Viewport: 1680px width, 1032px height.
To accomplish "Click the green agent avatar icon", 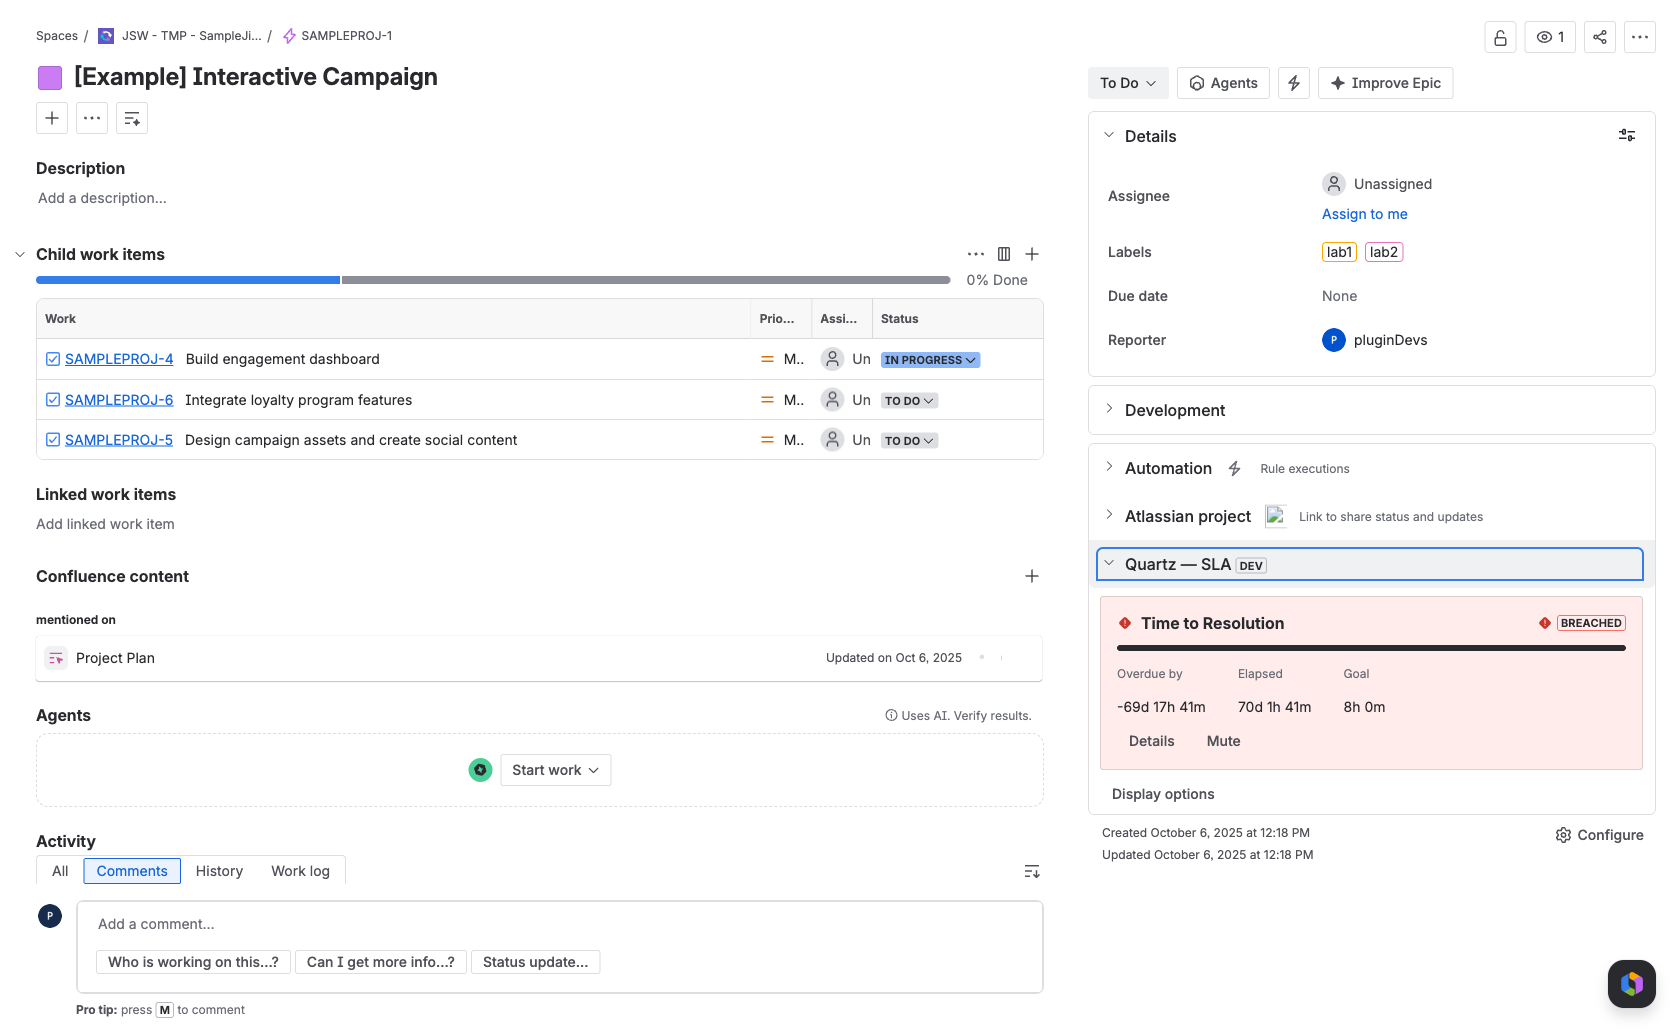I will [x=480, y=770].
